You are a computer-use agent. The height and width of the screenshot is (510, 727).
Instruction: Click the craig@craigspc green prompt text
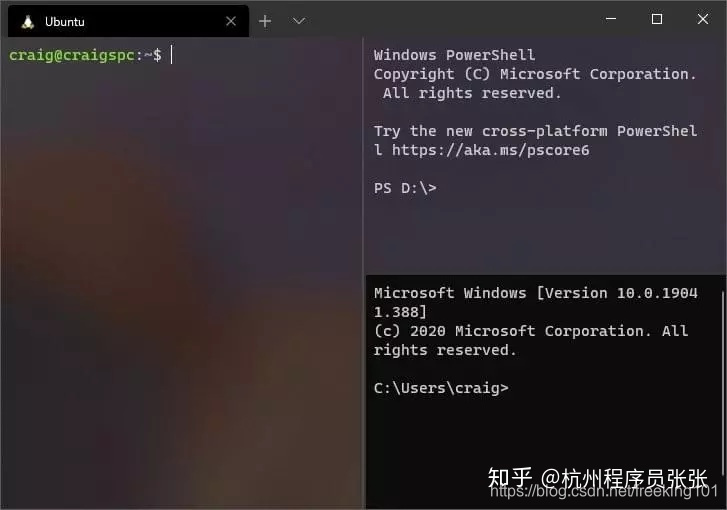(72, 55)
